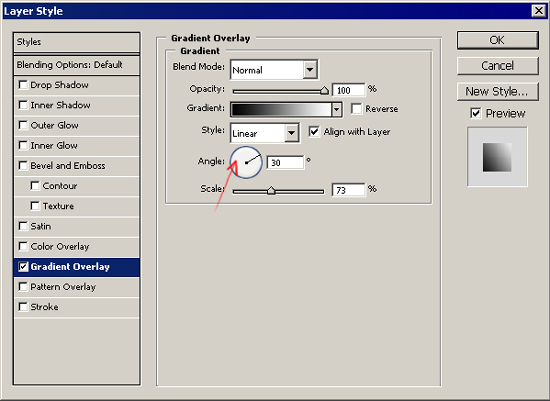The height and width of the screenshot is (401, 550).
Task: Click the Opacity value field
Action: pyautogui.click(x=348, y=91)
